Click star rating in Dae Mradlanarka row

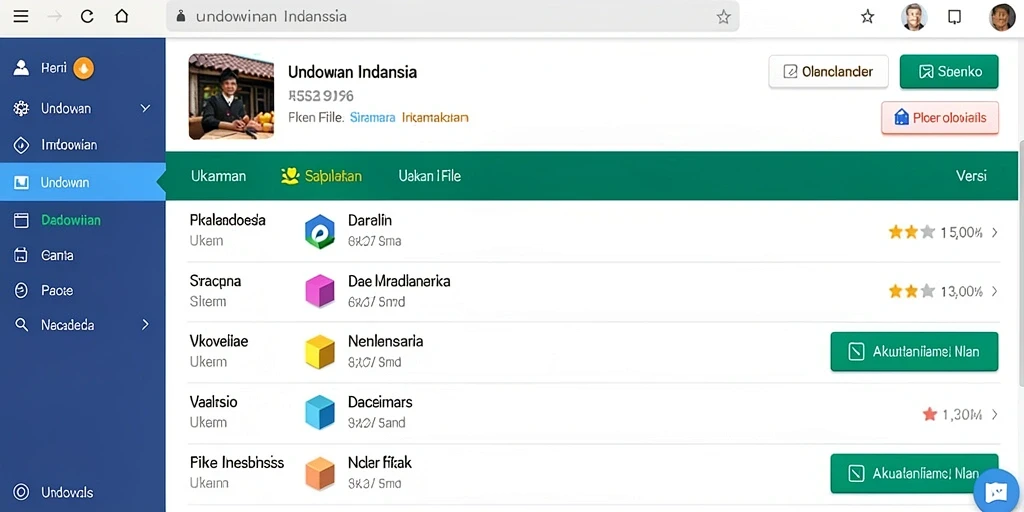point(912,291)
